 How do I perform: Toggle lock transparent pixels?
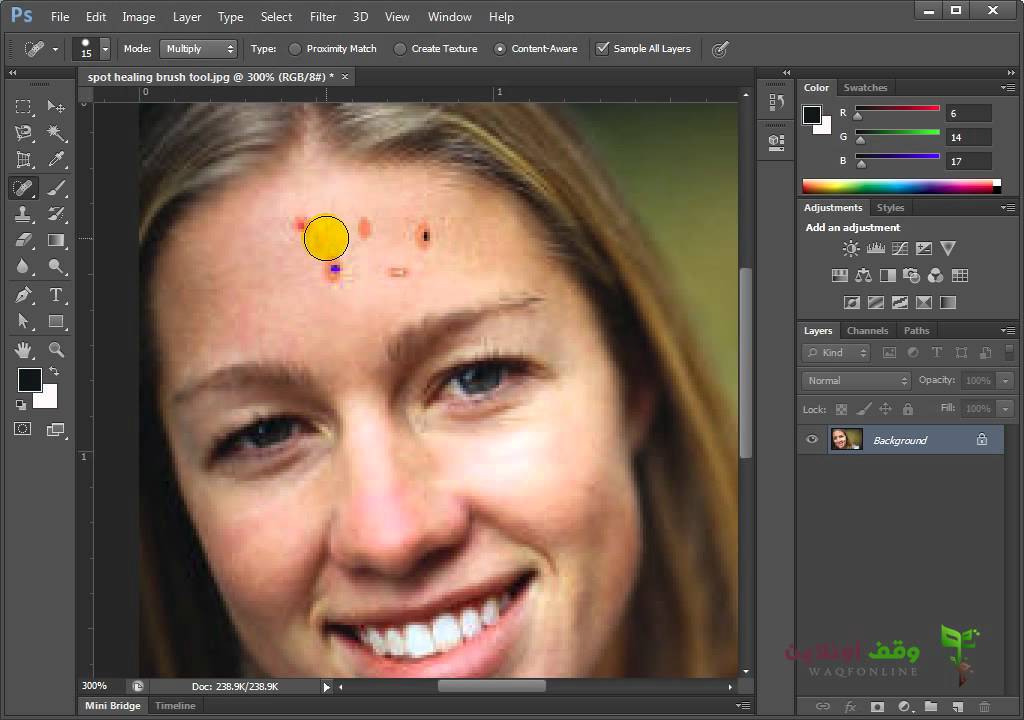[842, 410]
